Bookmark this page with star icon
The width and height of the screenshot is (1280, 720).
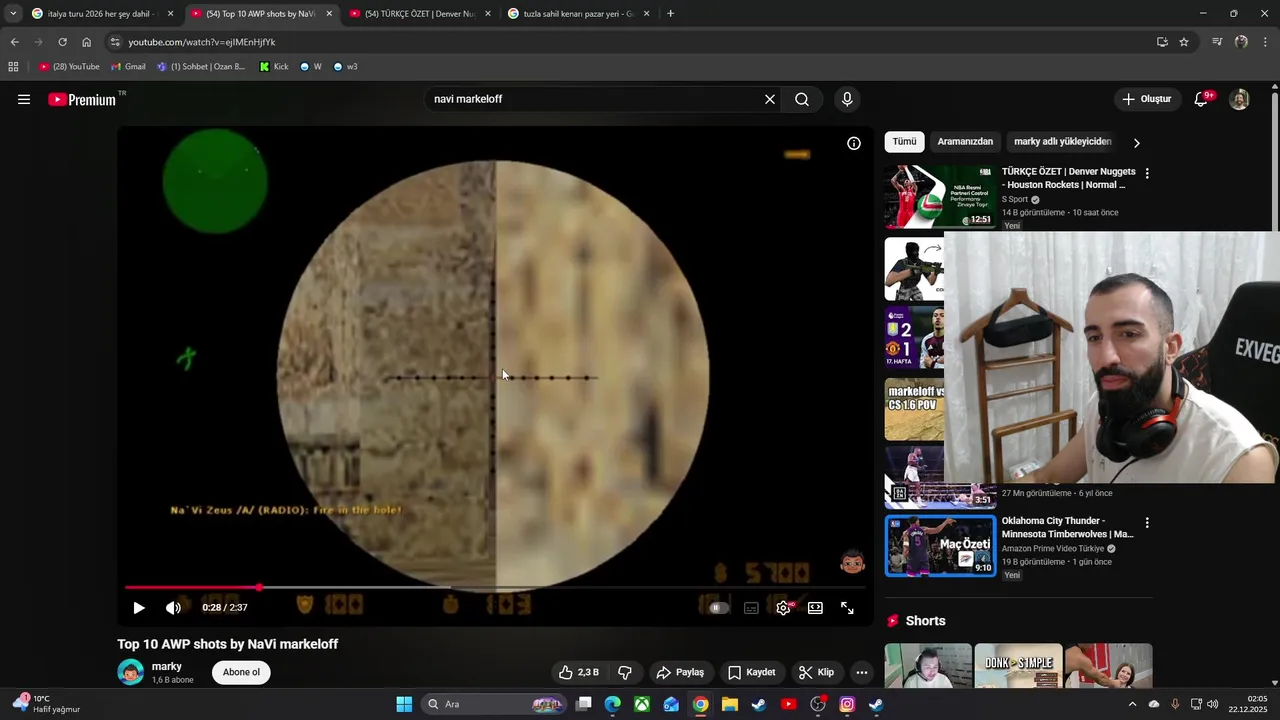point(1184,42)
